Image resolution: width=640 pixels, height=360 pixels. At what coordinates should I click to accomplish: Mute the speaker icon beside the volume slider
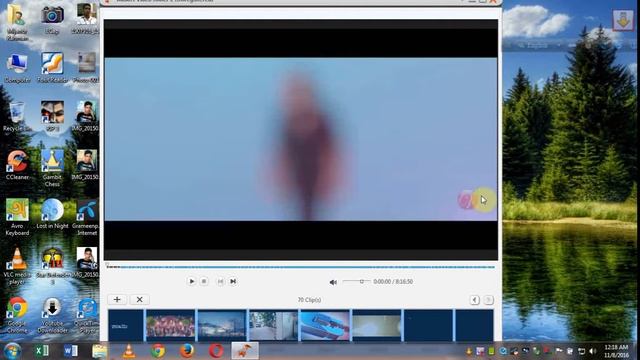point(333,282)
